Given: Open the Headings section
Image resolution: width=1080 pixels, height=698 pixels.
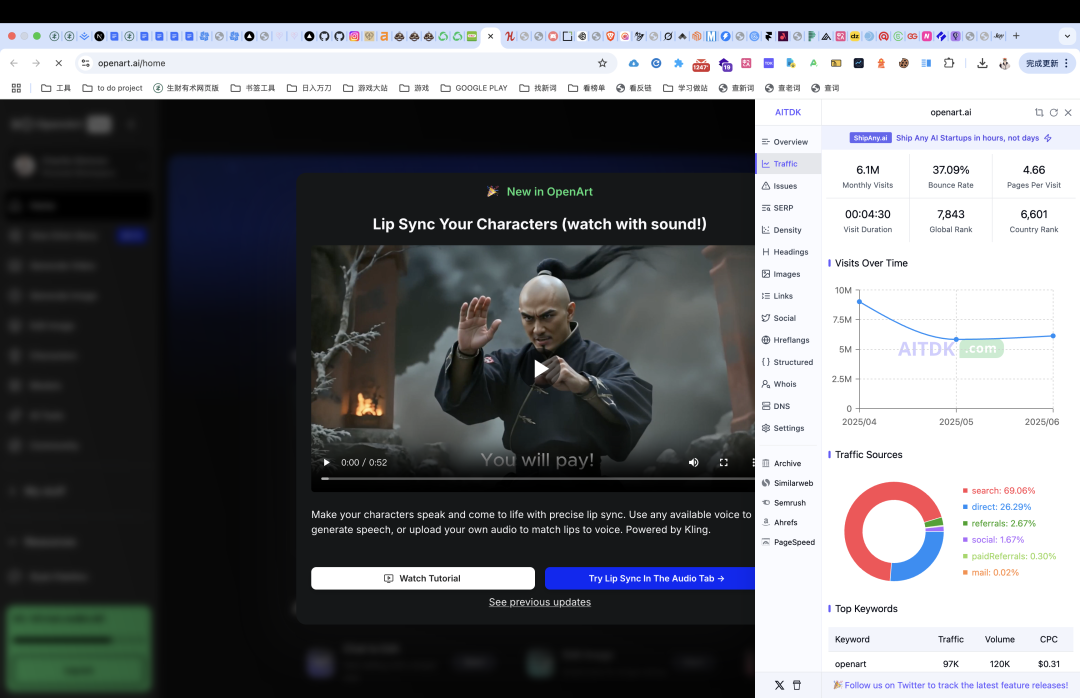Looking at the screenshot, I should click(x=785, y=252).
